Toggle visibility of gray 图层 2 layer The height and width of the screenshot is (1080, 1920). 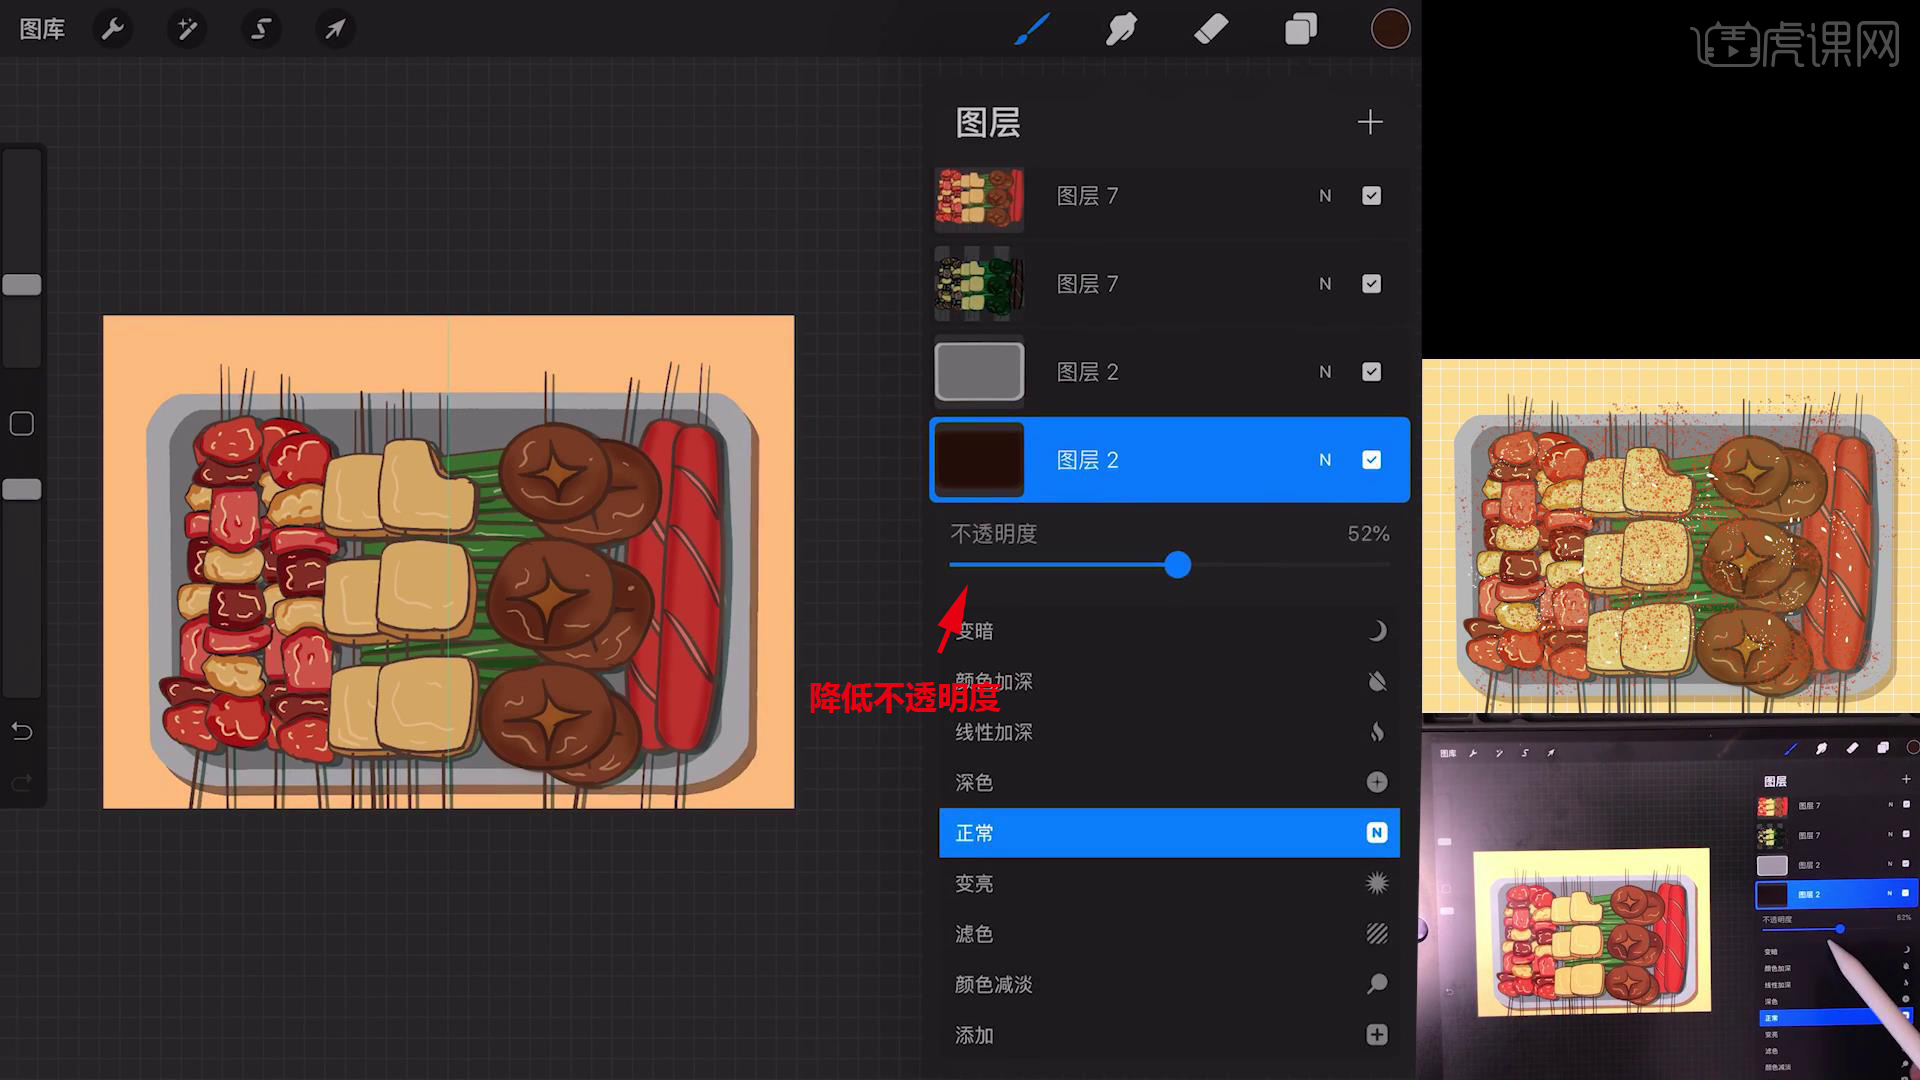(1371, 372)
